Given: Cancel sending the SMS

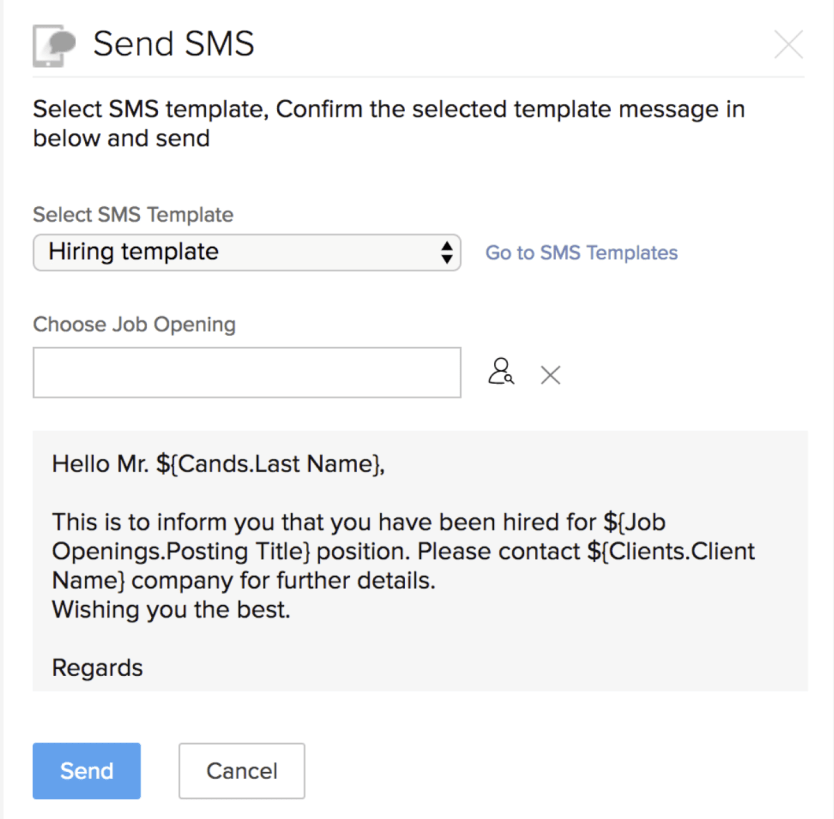Looking at the screenshot, I should [x=242, y=771].
